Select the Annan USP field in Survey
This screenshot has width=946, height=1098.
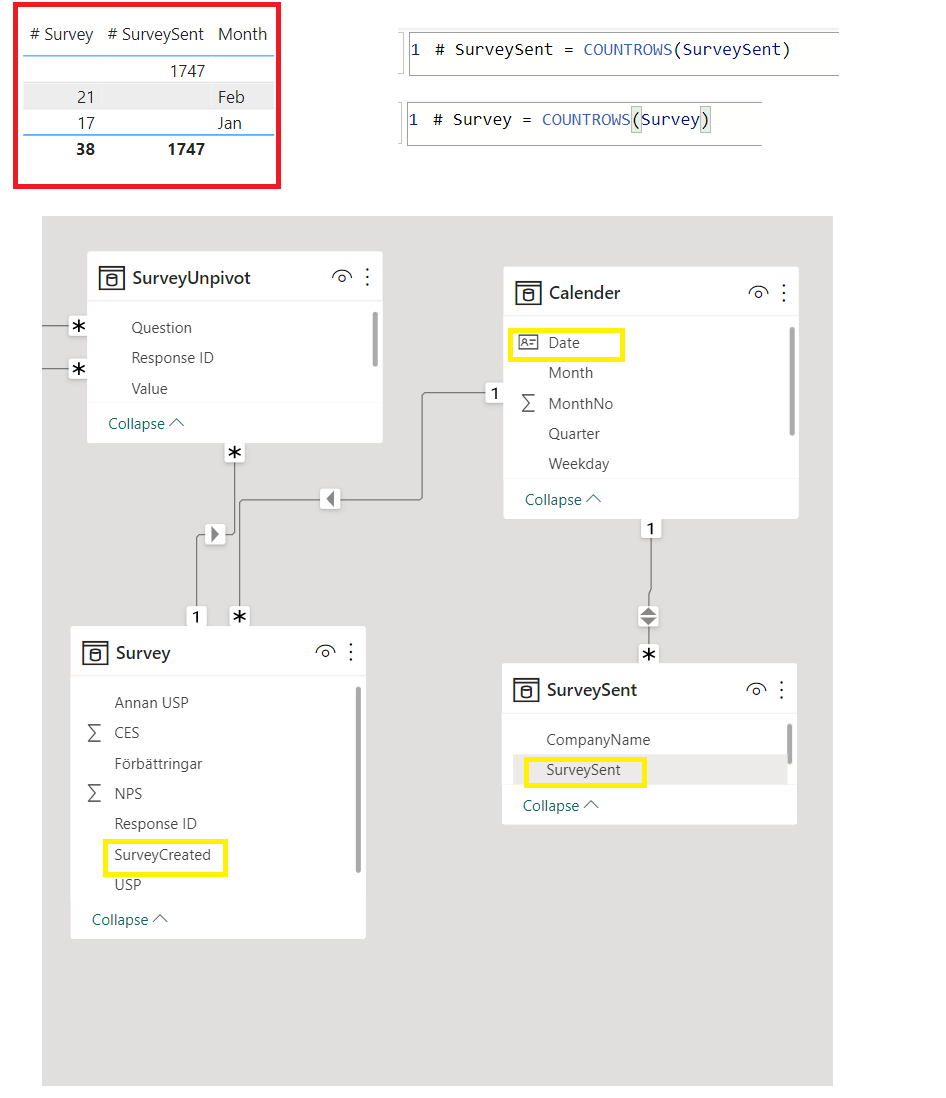[151, 702]
